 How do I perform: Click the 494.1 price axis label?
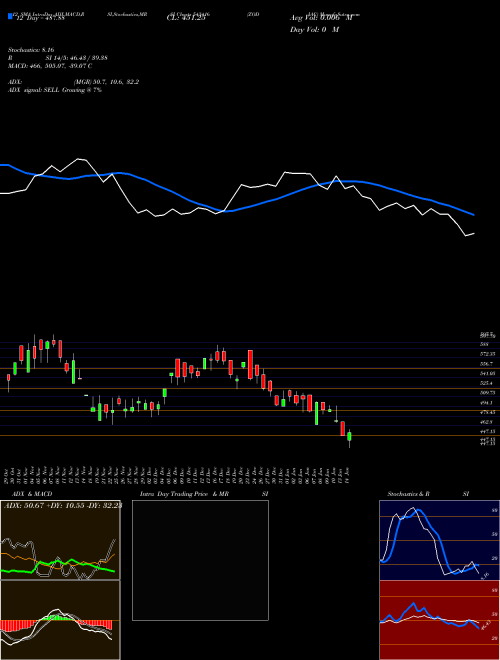click(x=487, y=402)
